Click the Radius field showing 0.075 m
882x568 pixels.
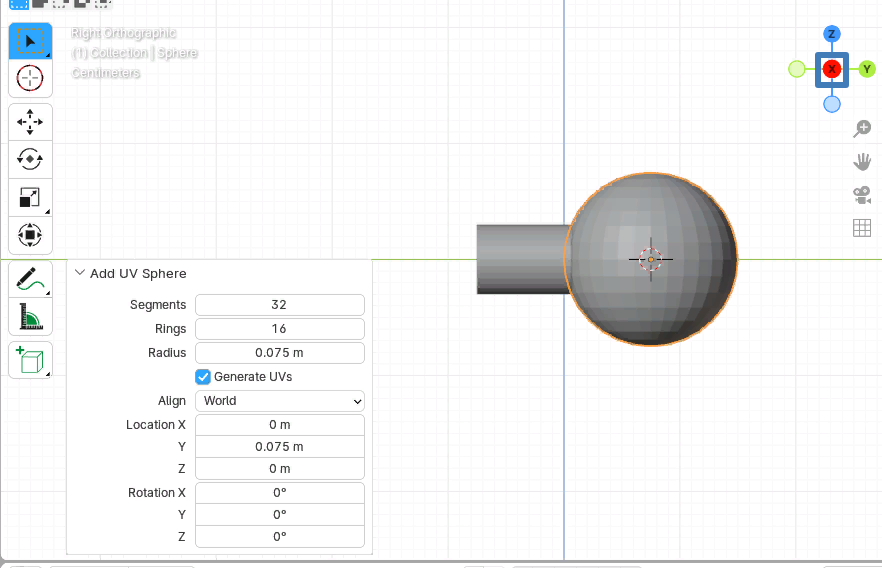coord(280,353)
